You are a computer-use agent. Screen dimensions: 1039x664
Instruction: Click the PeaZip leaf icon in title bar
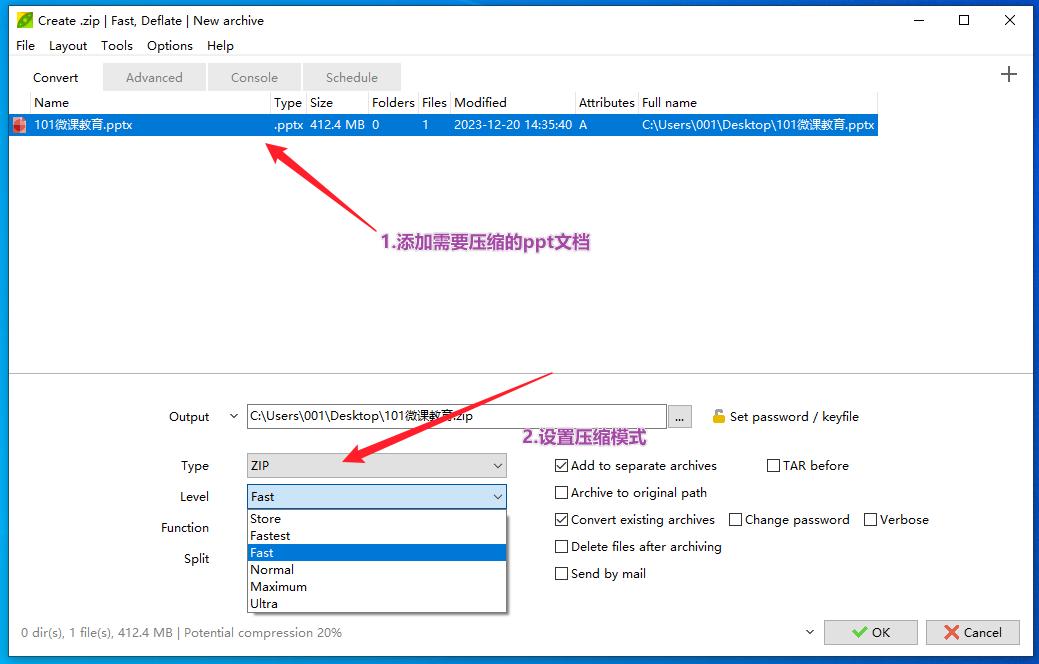[x=24, y=20]
